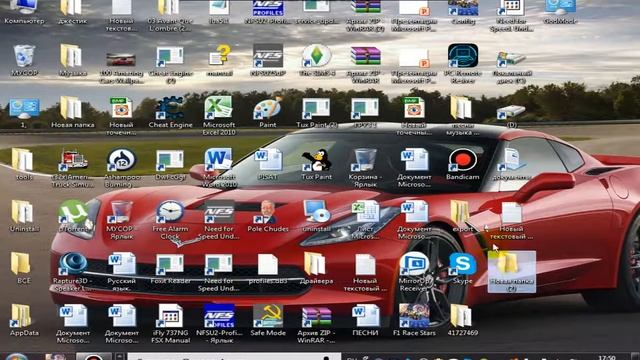Open the Музыка folder
The height and width of the screenshot is (360, 640).
(72, 60)
